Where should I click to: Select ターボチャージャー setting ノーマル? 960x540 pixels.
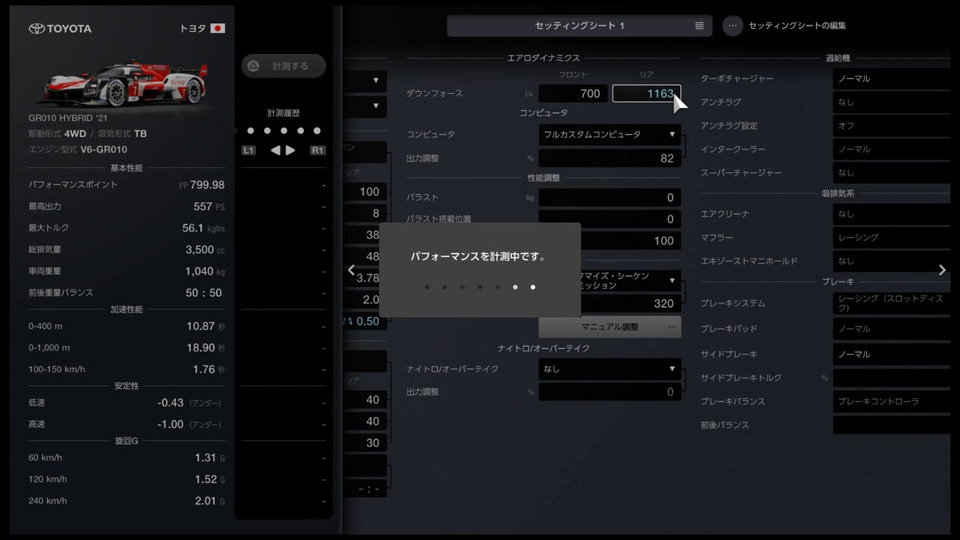click(x=891, y=79)
